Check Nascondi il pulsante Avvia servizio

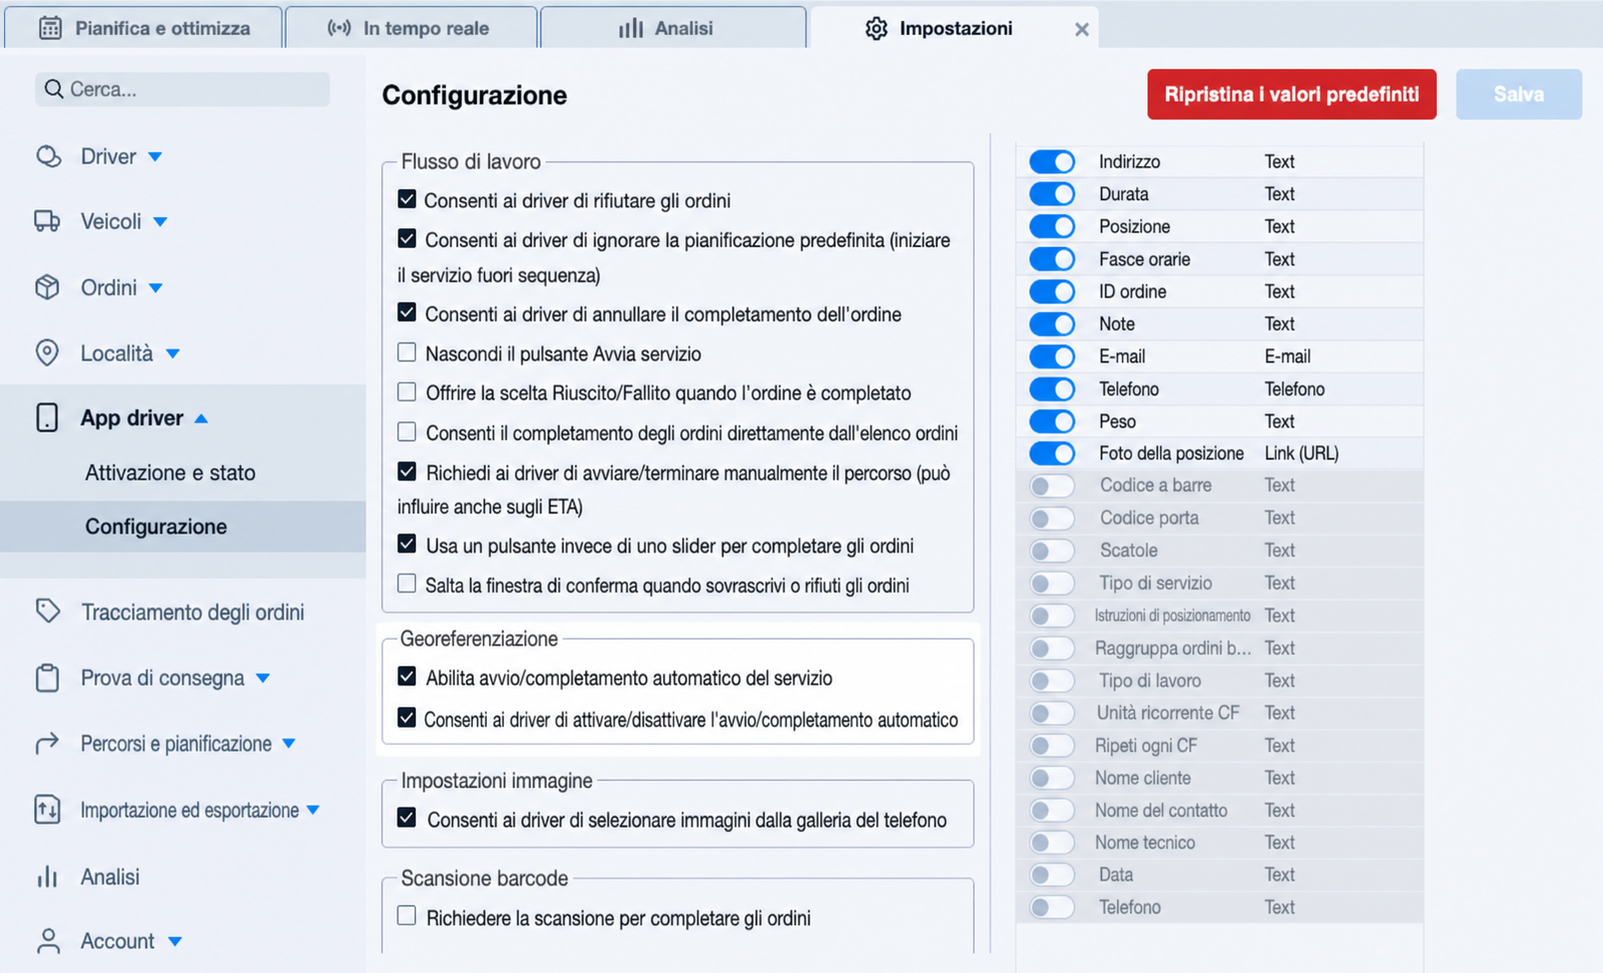coord(407,352)
